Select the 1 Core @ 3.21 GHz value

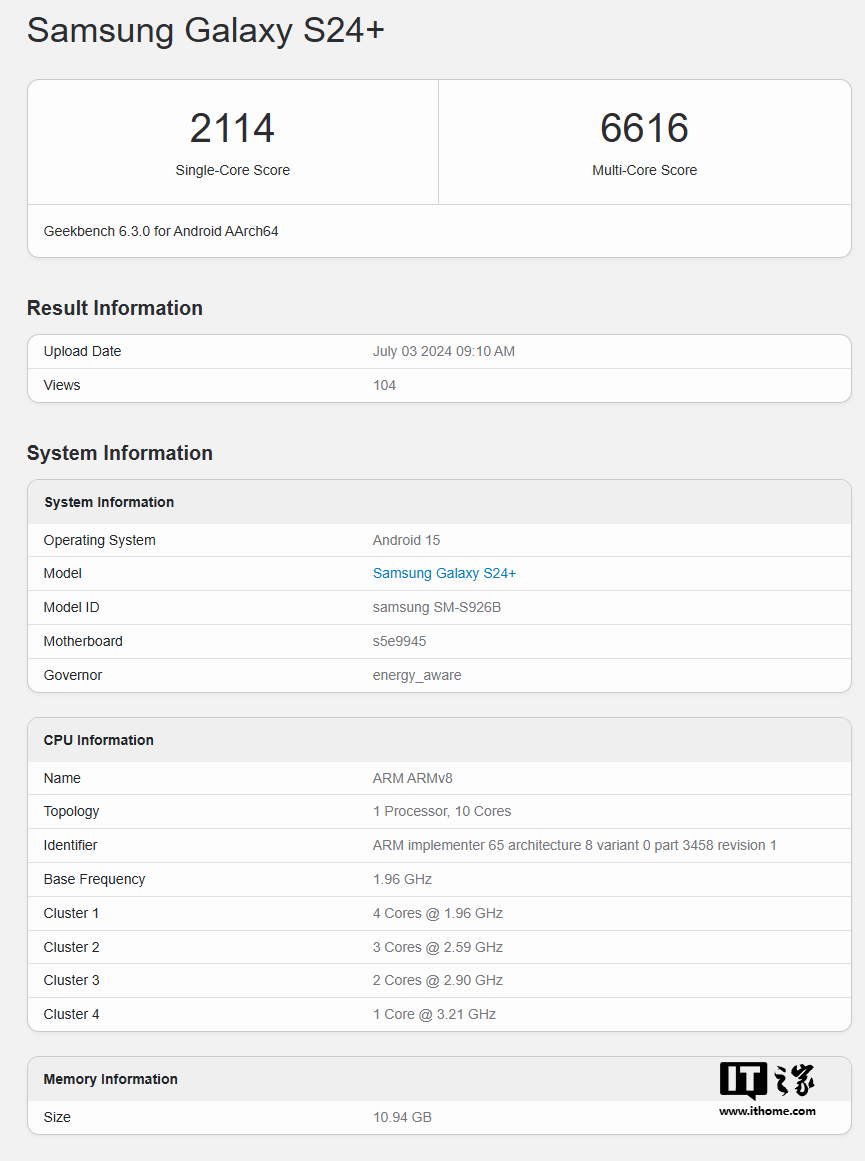pyautogui.click(x=434, y=1014)
